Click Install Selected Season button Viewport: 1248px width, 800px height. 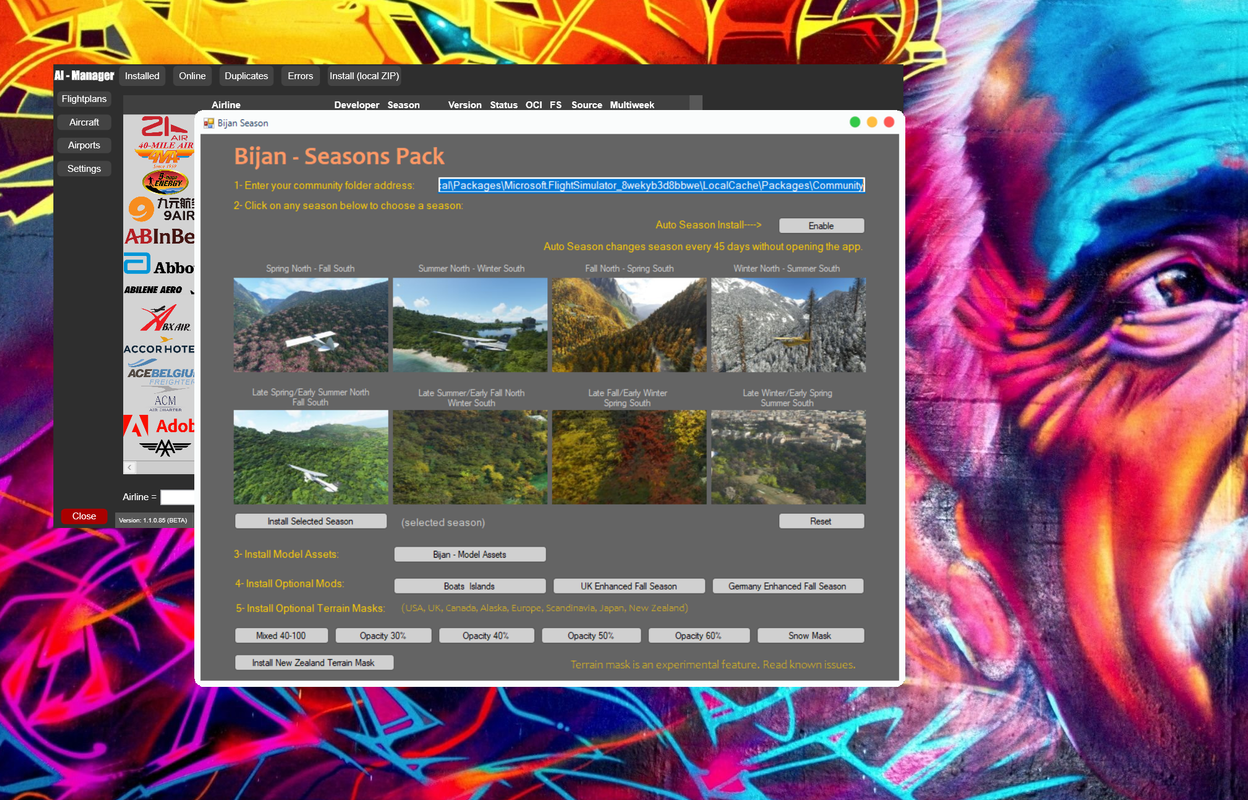pyautogui.click(x=310, y=521)
